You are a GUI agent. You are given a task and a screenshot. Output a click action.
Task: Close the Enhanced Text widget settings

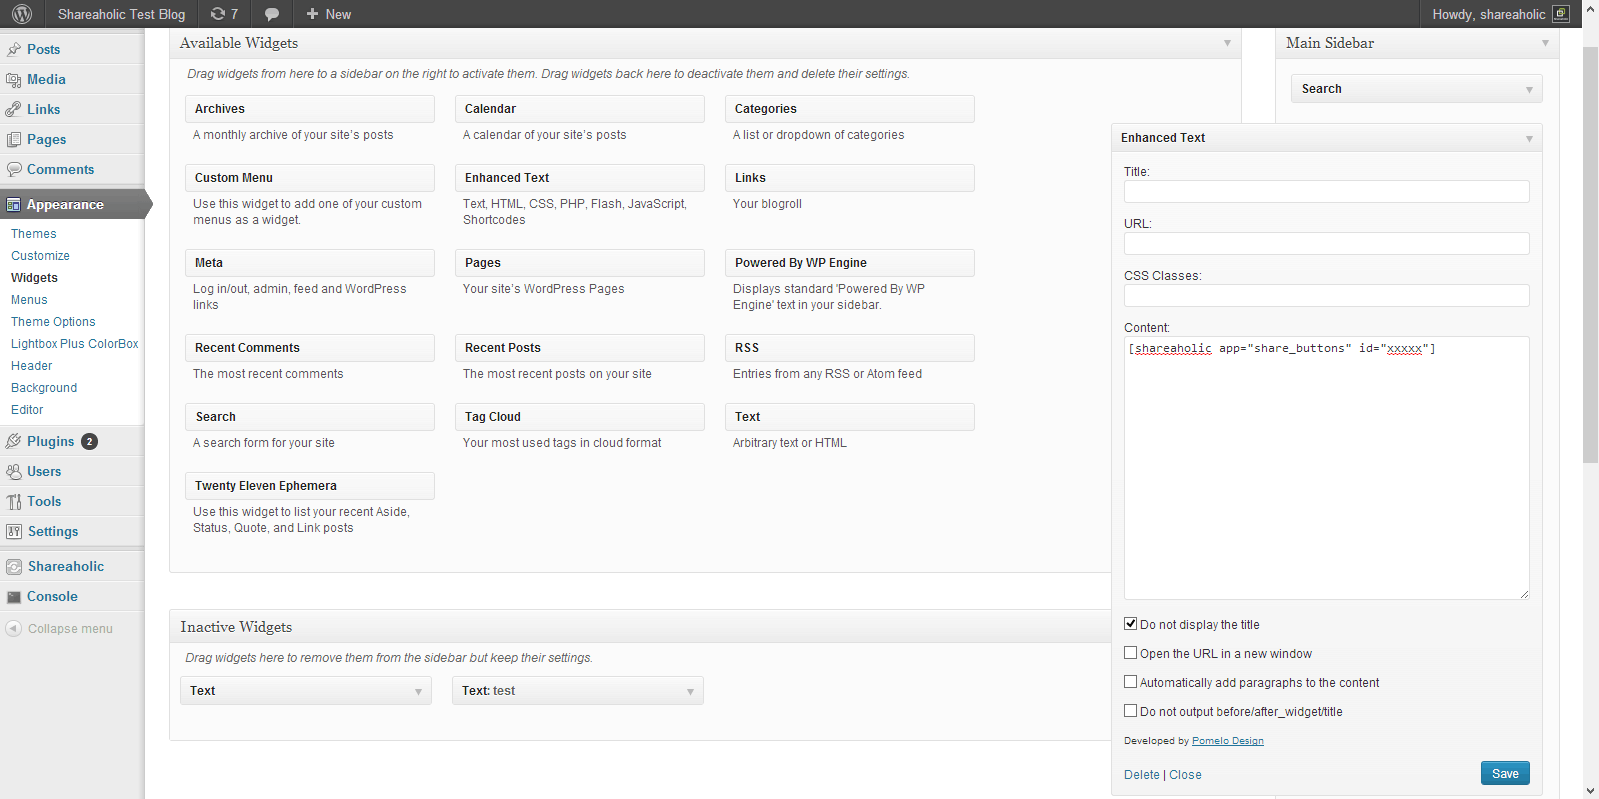click(1185, 775)
